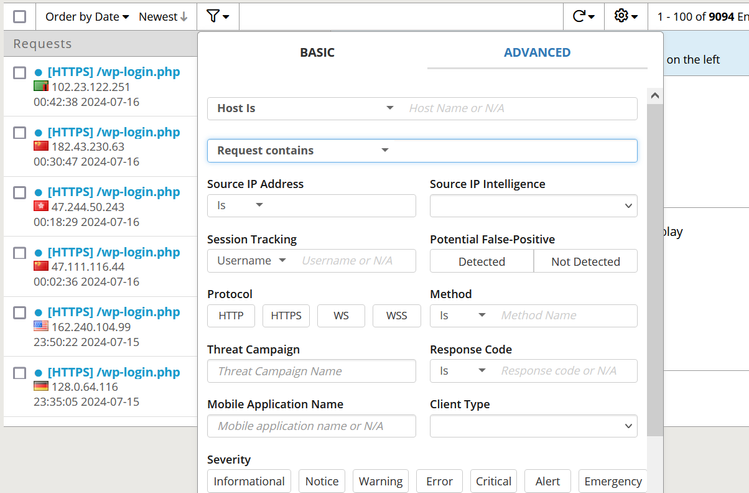Open the Order by Date dropdown
The height and width of the screenshot is (493, 749).
87,17
